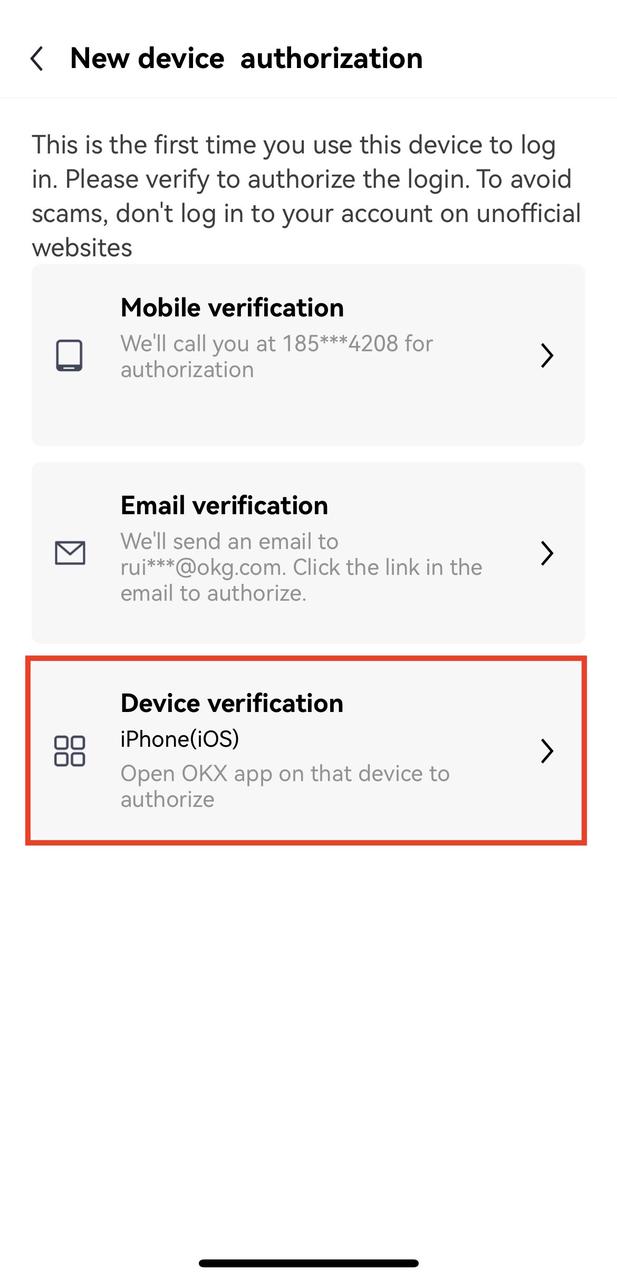Open the highlighted Device verification card
The height and width of the screenshot is (1280, 617).
pos(306,751)
